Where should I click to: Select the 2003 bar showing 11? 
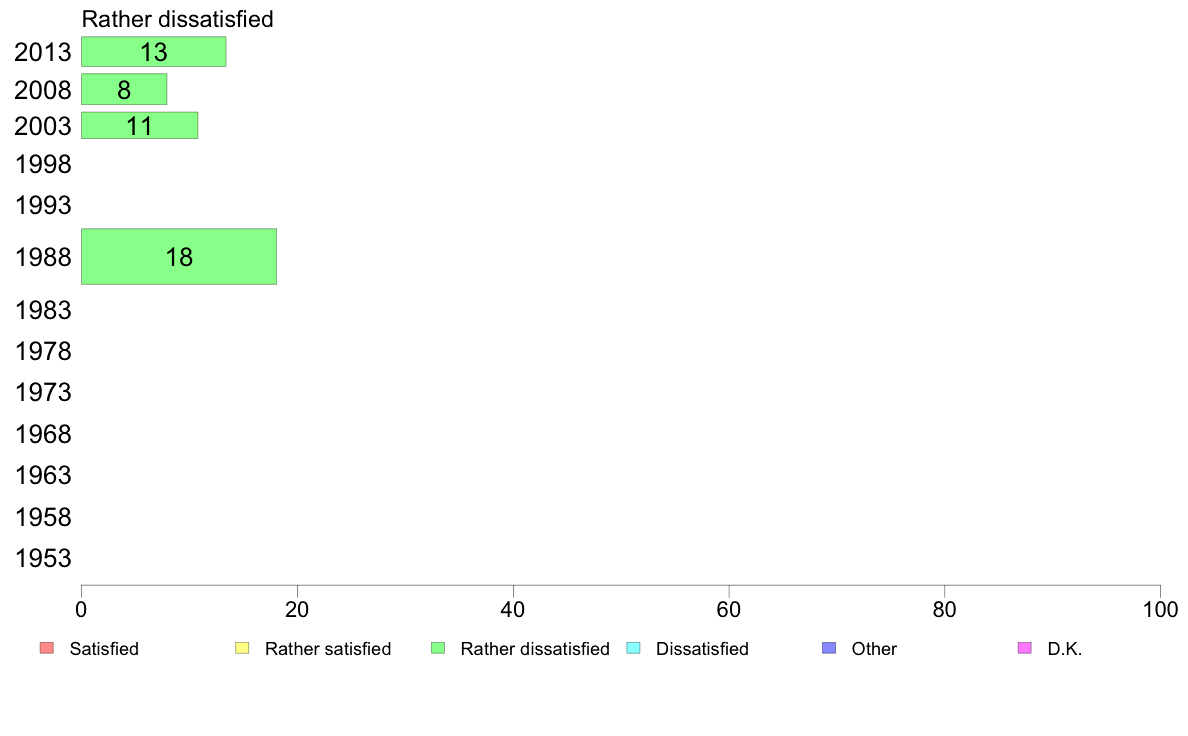pyautogui.click(x=139, y=126)
